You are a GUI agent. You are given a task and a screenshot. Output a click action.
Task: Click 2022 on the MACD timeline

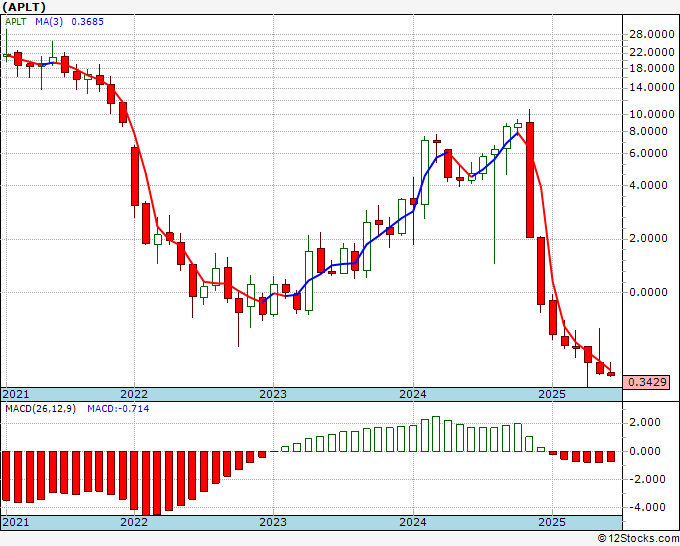coord(134,522)
